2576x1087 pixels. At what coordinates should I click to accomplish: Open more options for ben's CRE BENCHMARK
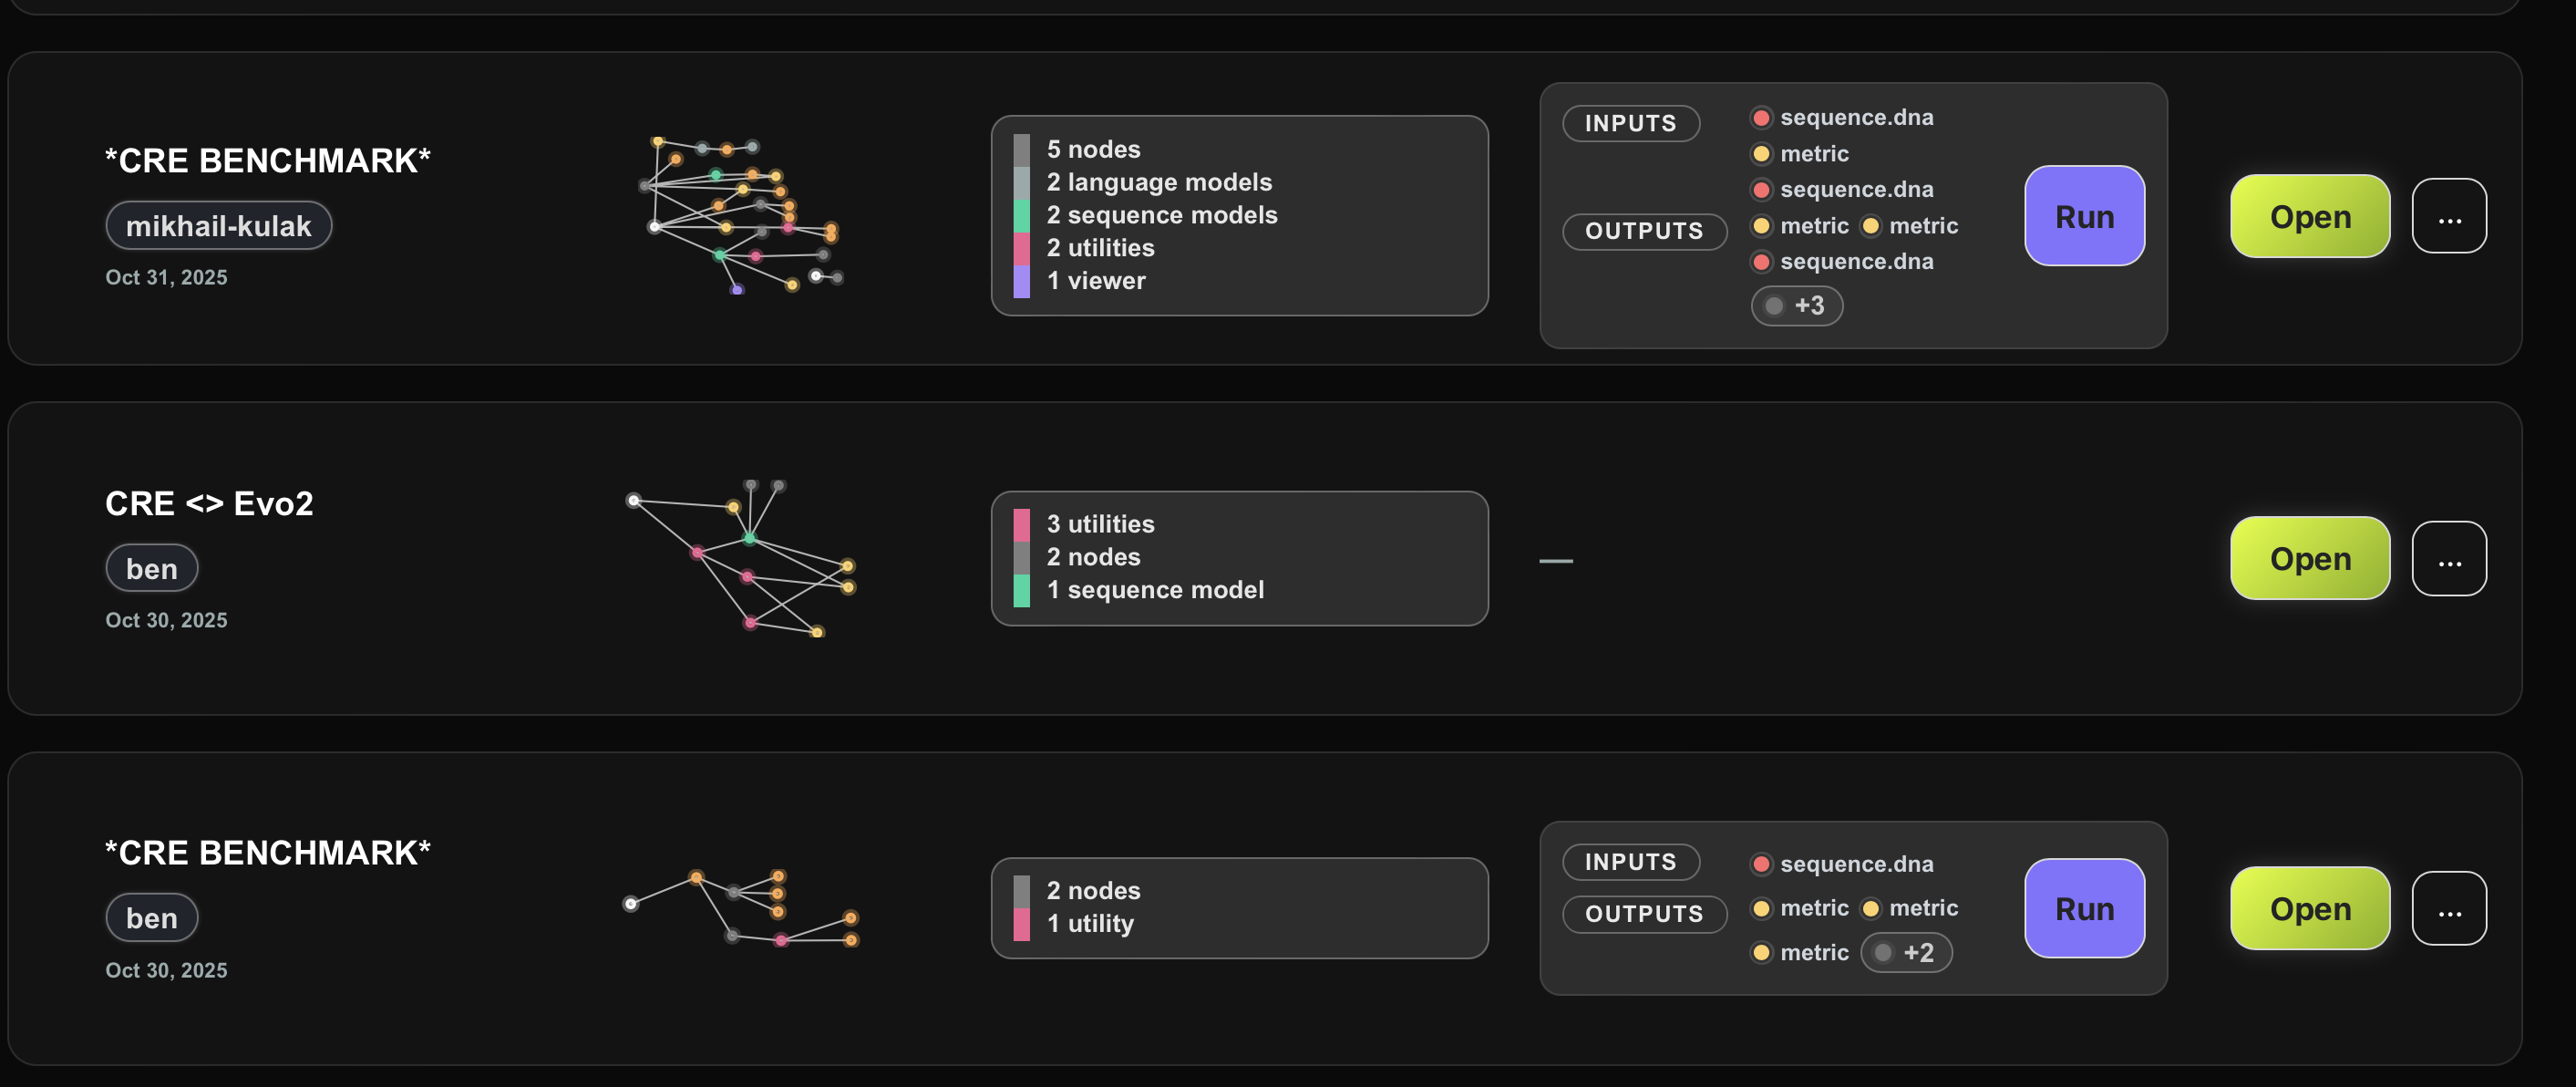[2448, 908]
